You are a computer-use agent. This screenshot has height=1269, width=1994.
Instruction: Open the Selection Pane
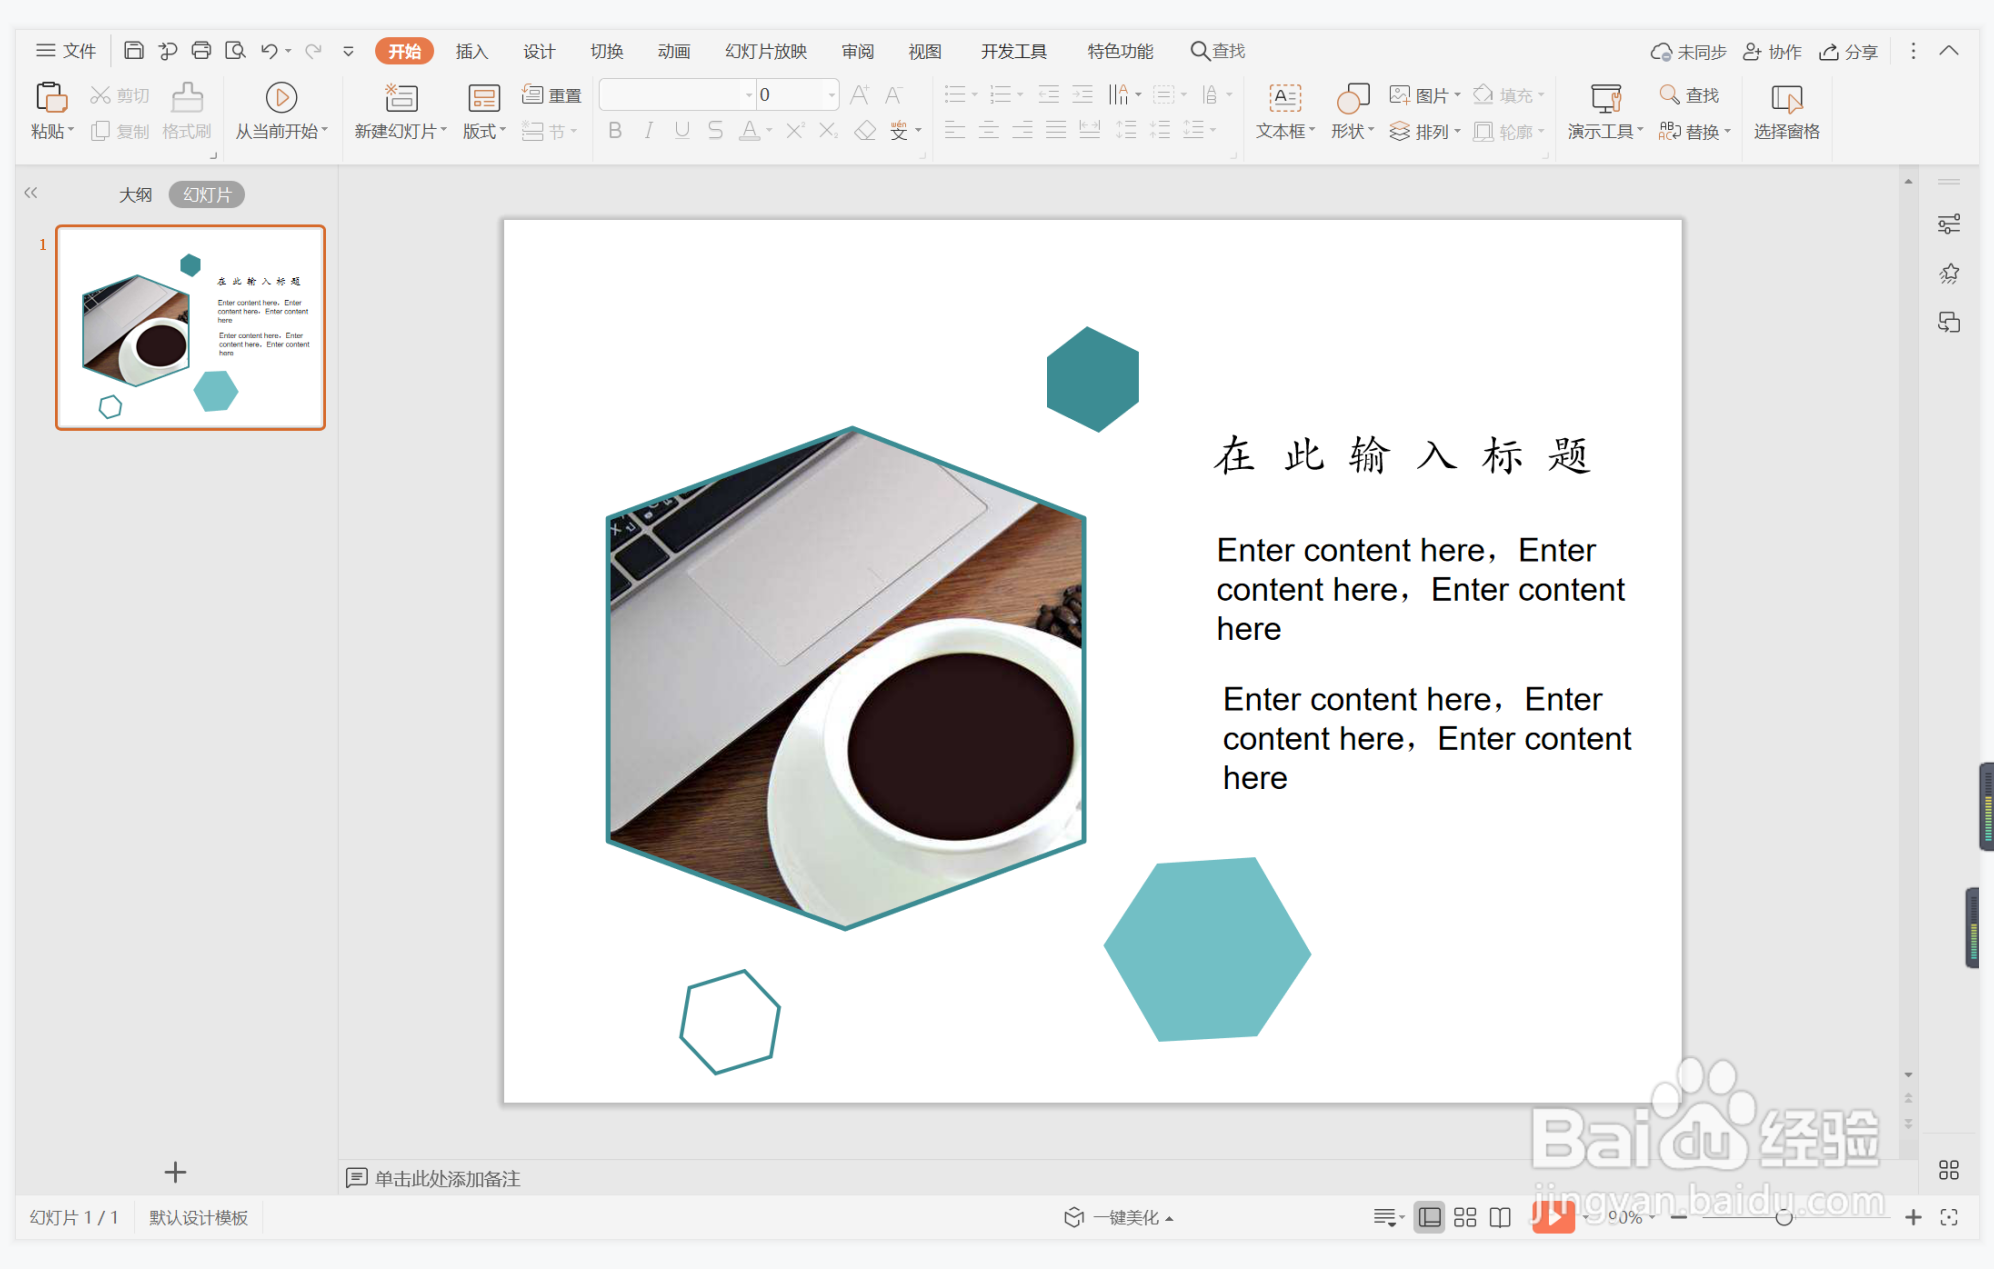pyautogui.click(x=1786, y=110)
